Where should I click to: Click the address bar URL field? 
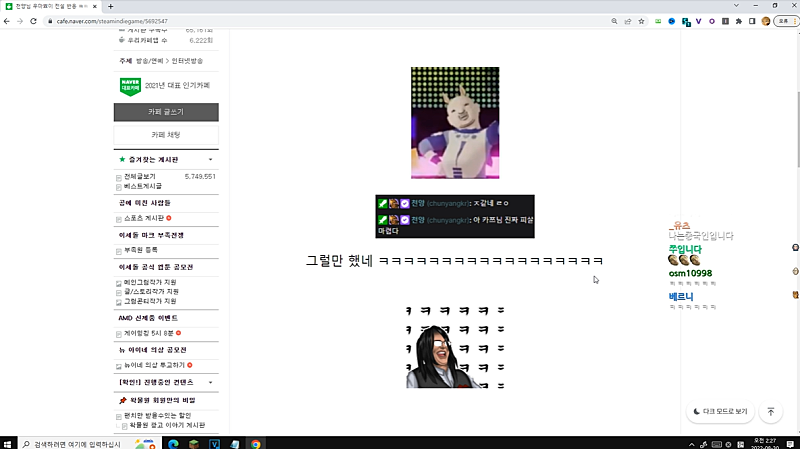pyautogui.click(x=327, y=21)
